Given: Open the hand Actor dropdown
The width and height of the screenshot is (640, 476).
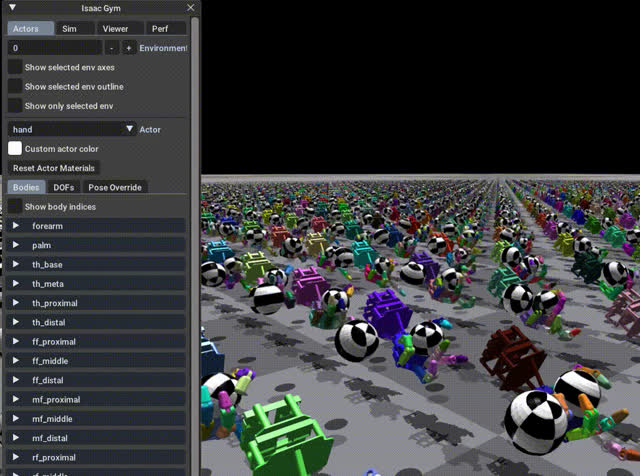Looking at the screenshot, I should pos(72,129).
